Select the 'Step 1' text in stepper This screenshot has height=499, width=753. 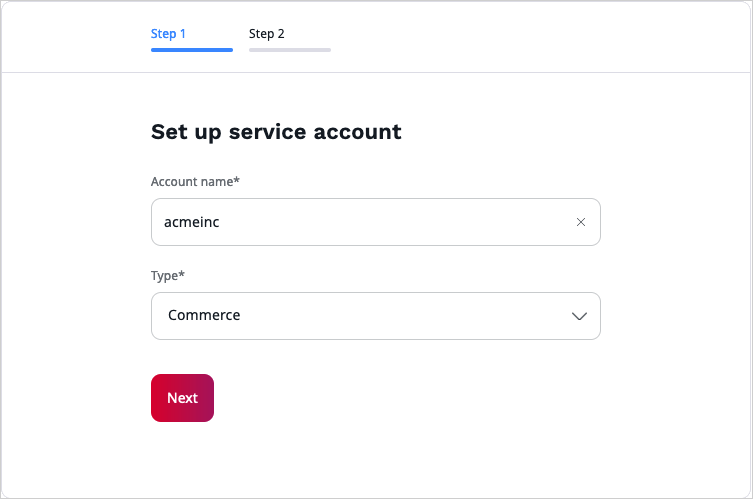click(x=168, y=34)
